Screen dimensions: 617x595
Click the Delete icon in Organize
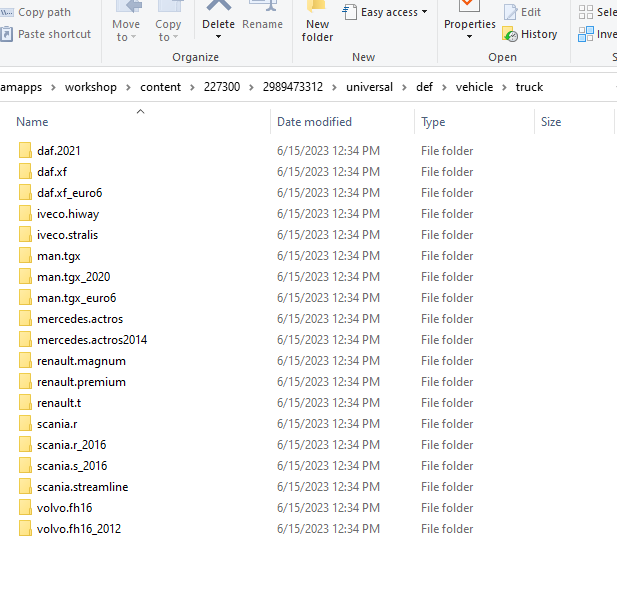(x=218, y=6)
